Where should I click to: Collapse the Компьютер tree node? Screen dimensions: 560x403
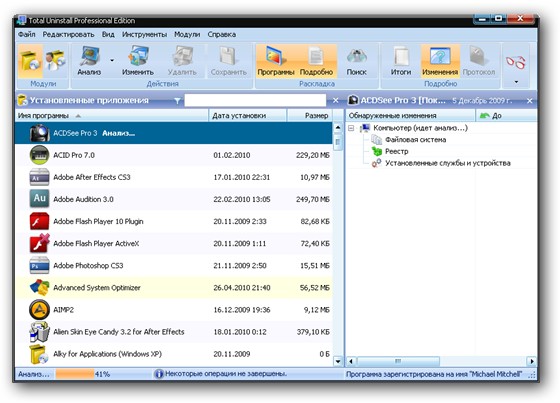point(351,128)
